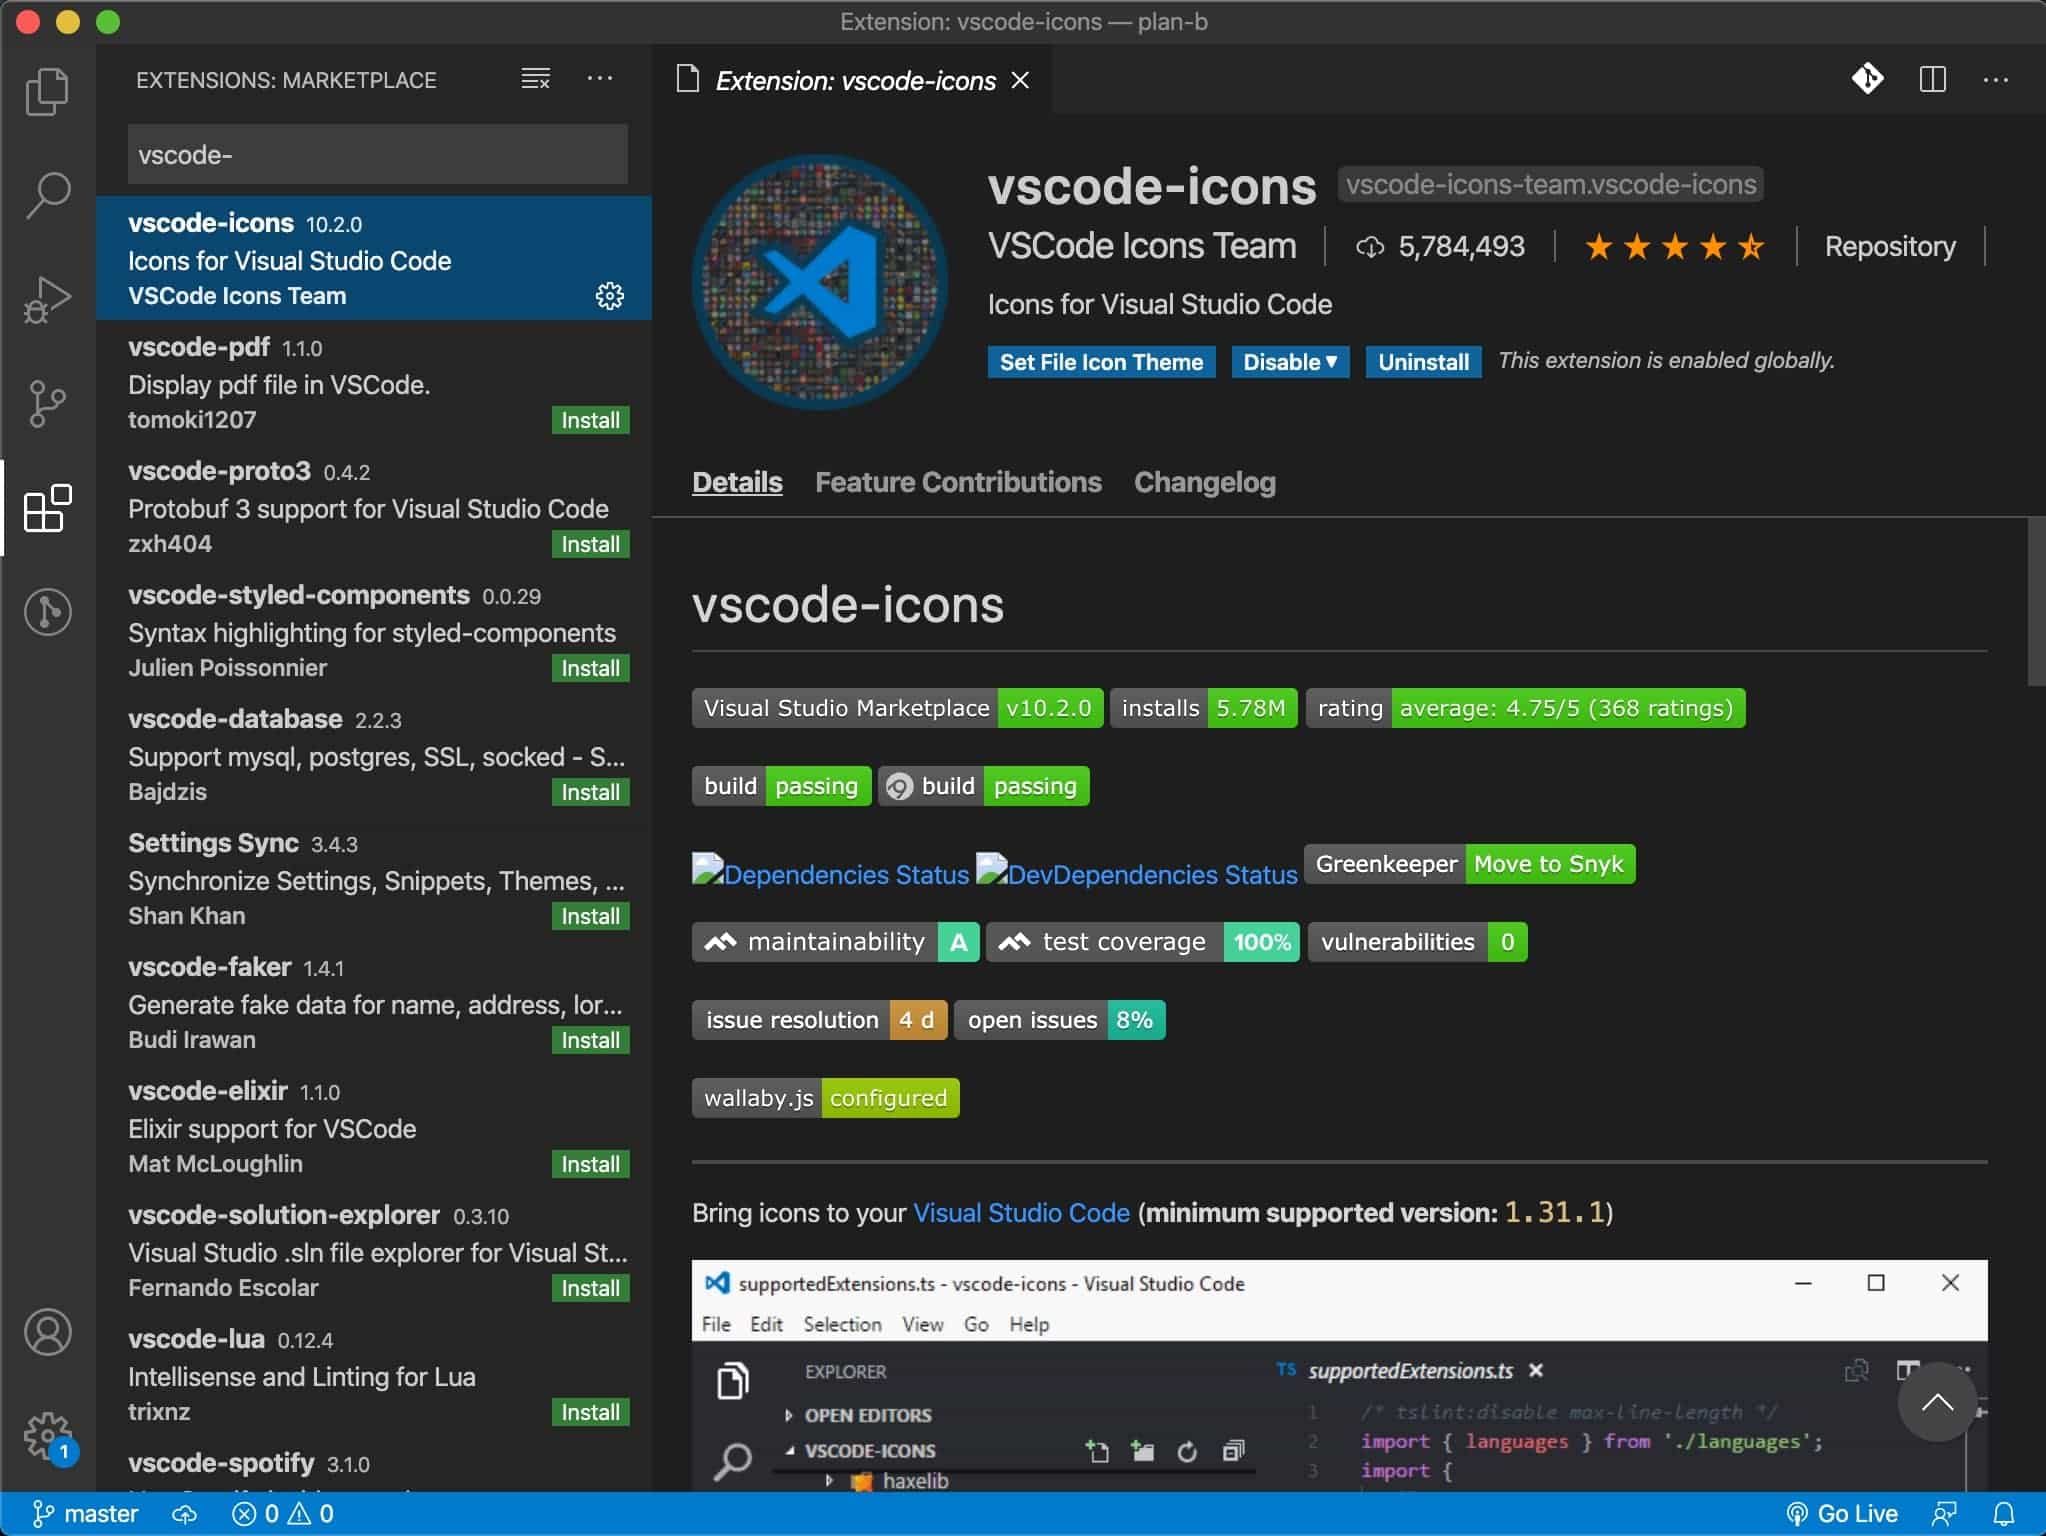
Task: Open the Explorer view in activity bar
Action: [47, 92]
